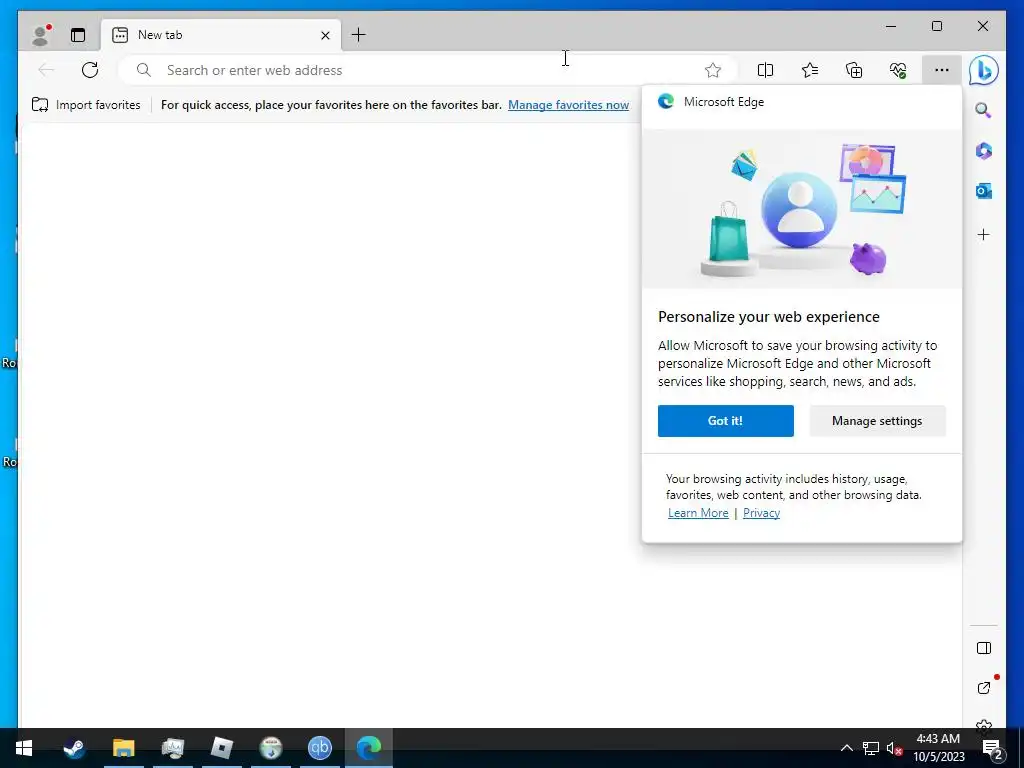Open a new tab with plus button

(359, 35)
